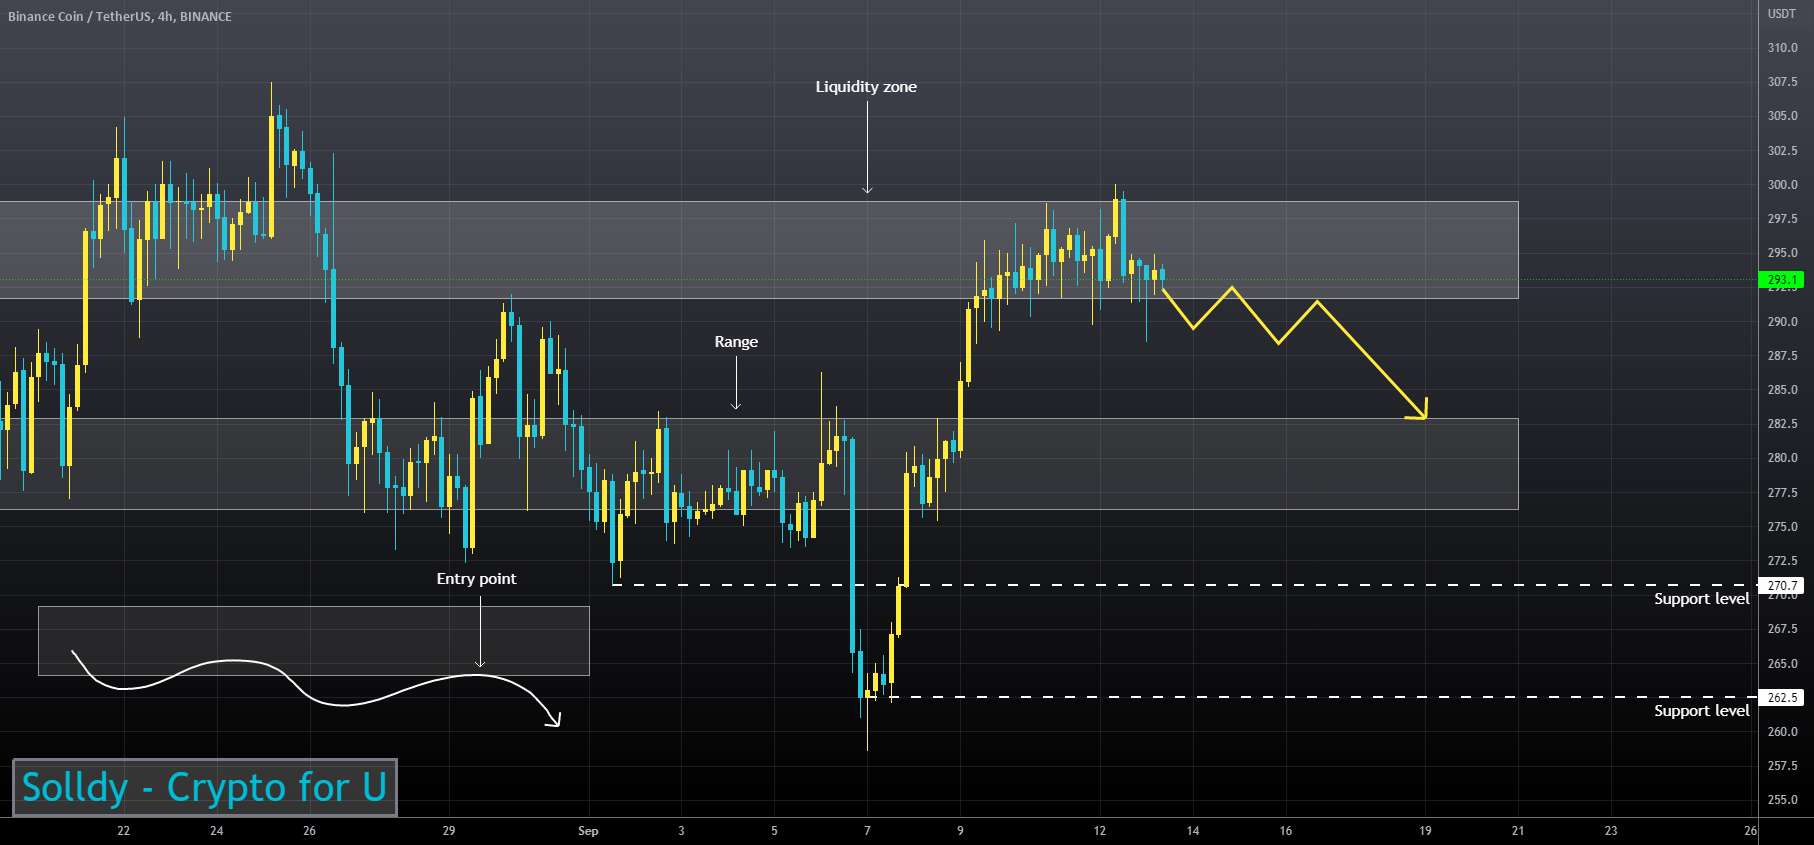Select date 19 on the time axis

pos(1425,831)
